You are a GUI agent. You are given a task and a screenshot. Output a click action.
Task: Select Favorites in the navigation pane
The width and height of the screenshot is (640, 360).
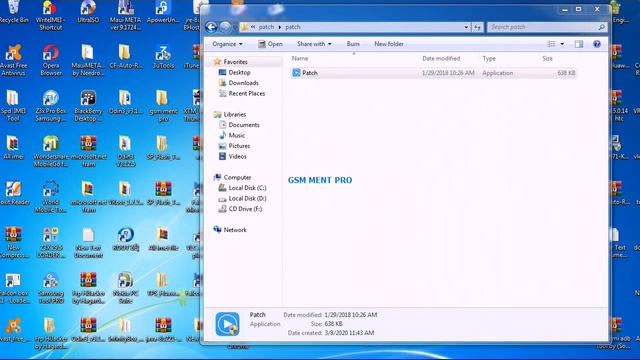click(x=235, y=62)
